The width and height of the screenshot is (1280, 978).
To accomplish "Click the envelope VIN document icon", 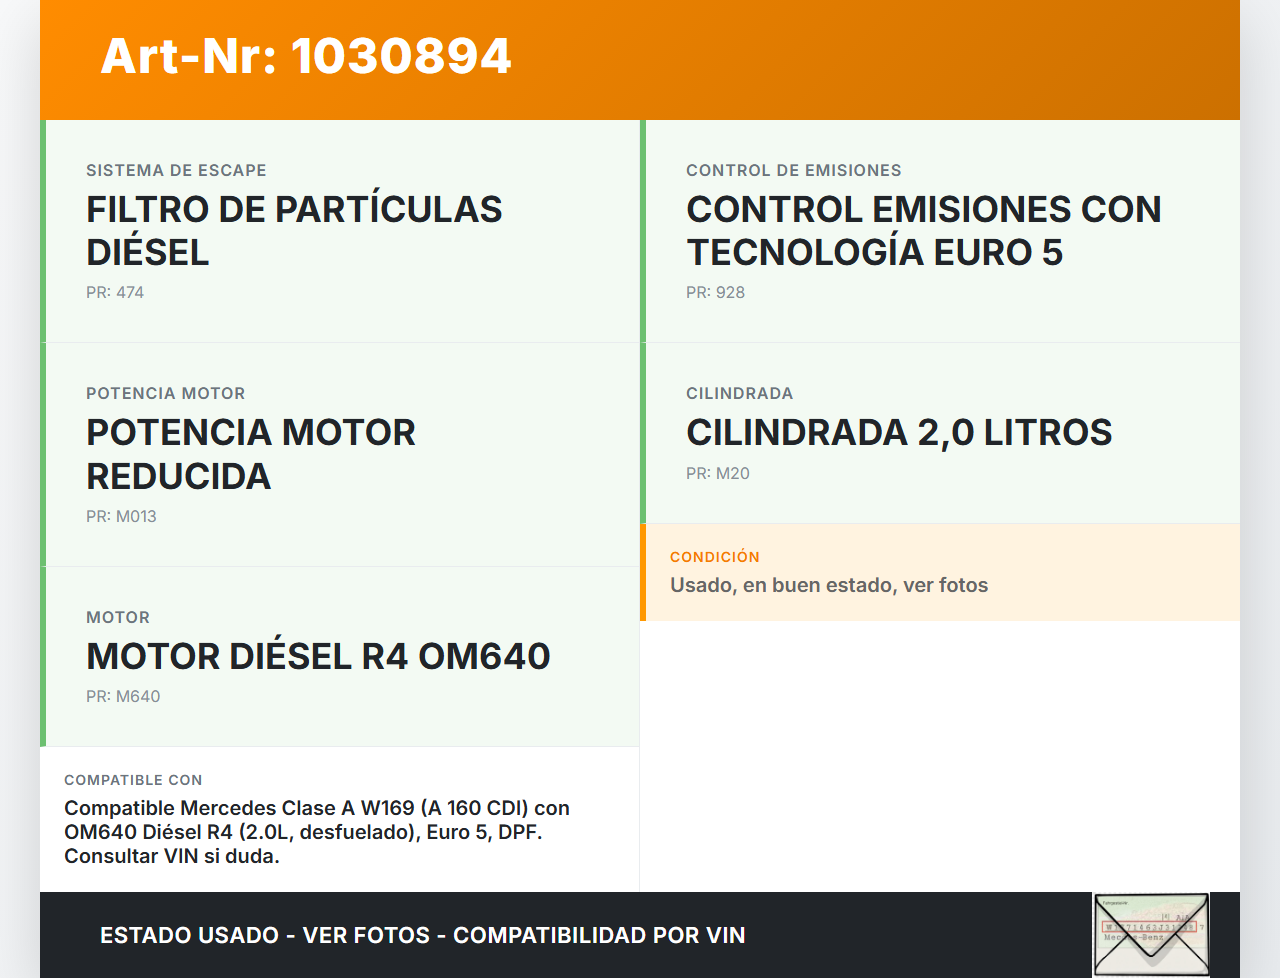I will 1150,934.
